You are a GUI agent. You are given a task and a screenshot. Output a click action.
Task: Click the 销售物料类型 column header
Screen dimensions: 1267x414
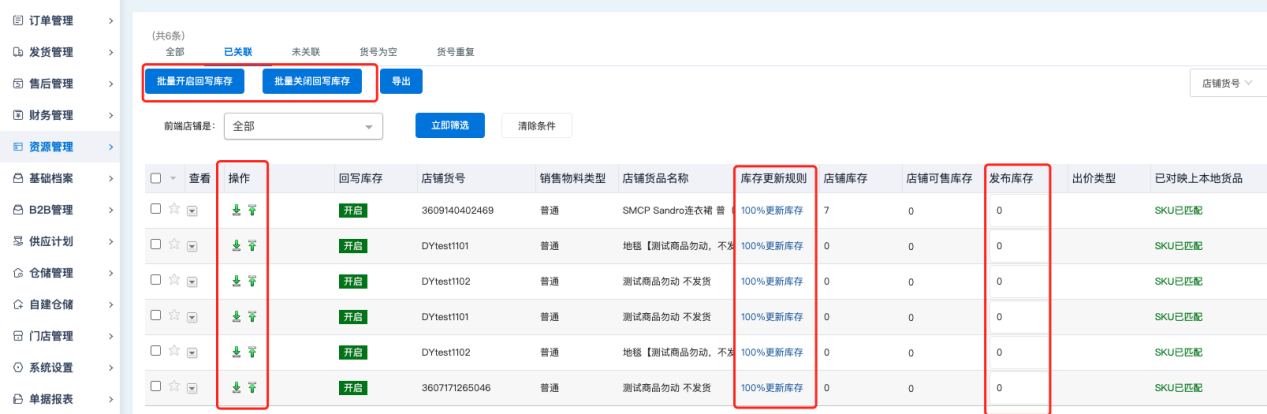click(x=572, y=178)
